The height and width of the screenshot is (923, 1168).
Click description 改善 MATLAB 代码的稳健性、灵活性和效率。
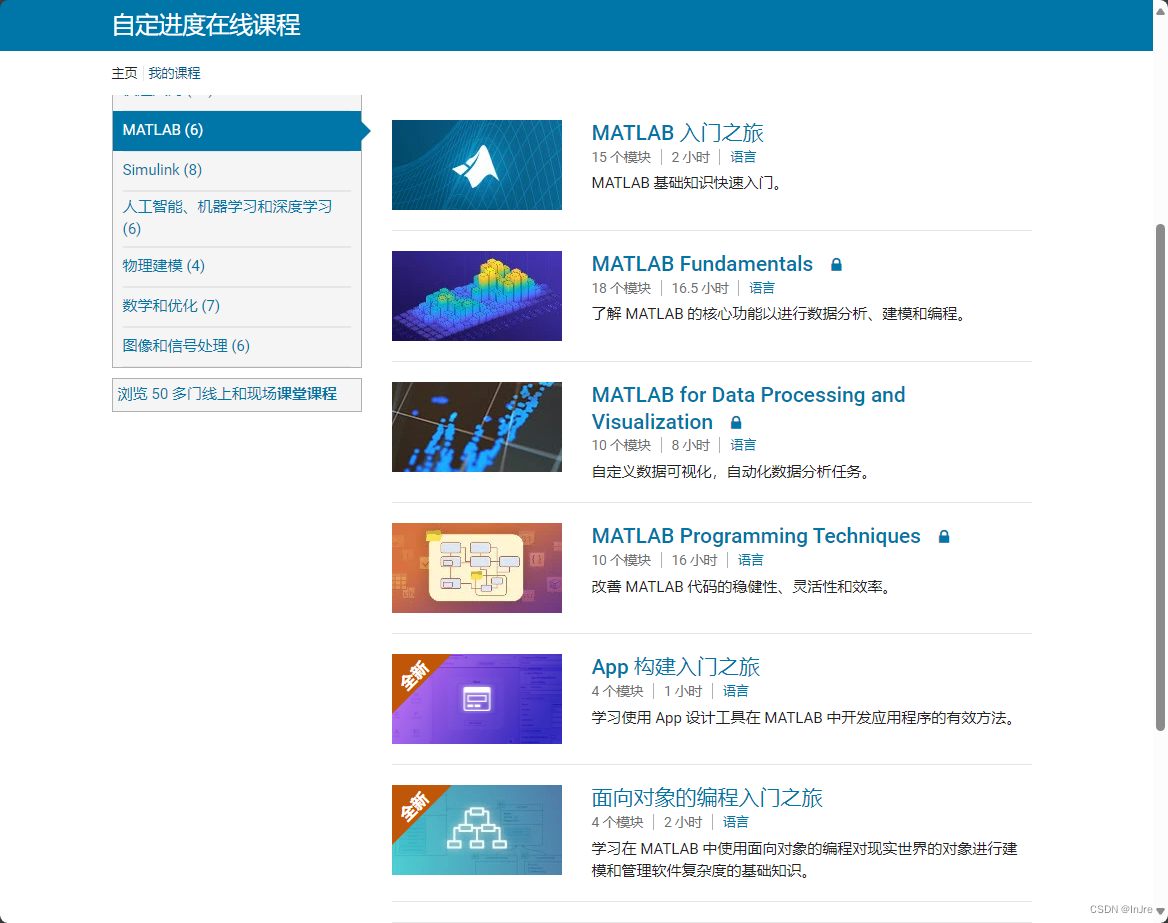coord(742,587)
